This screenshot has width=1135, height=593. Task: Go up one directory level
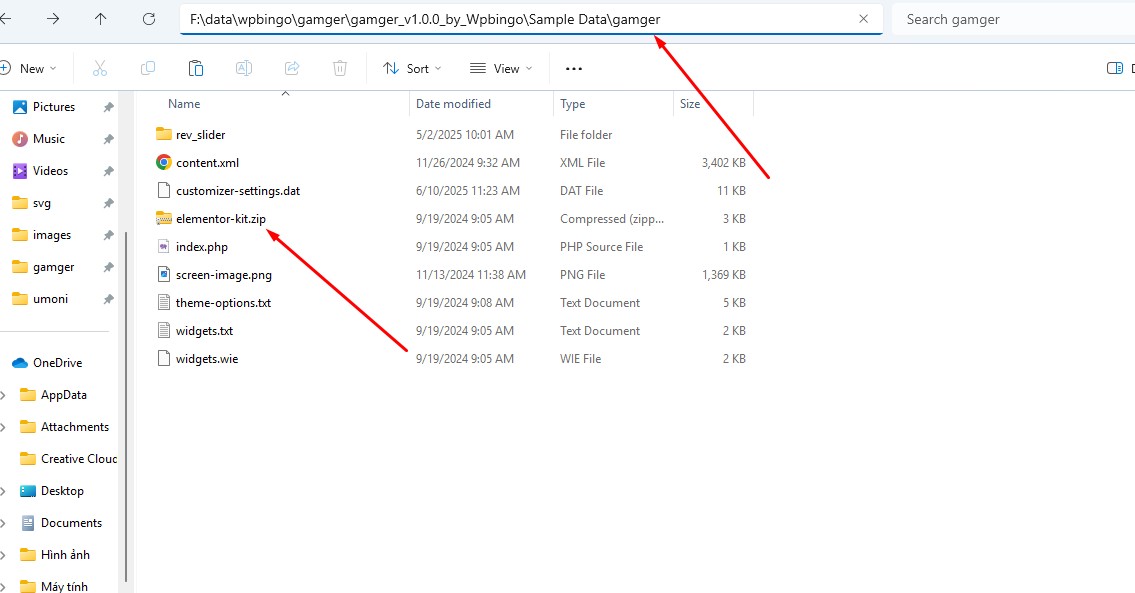(100, 19)
